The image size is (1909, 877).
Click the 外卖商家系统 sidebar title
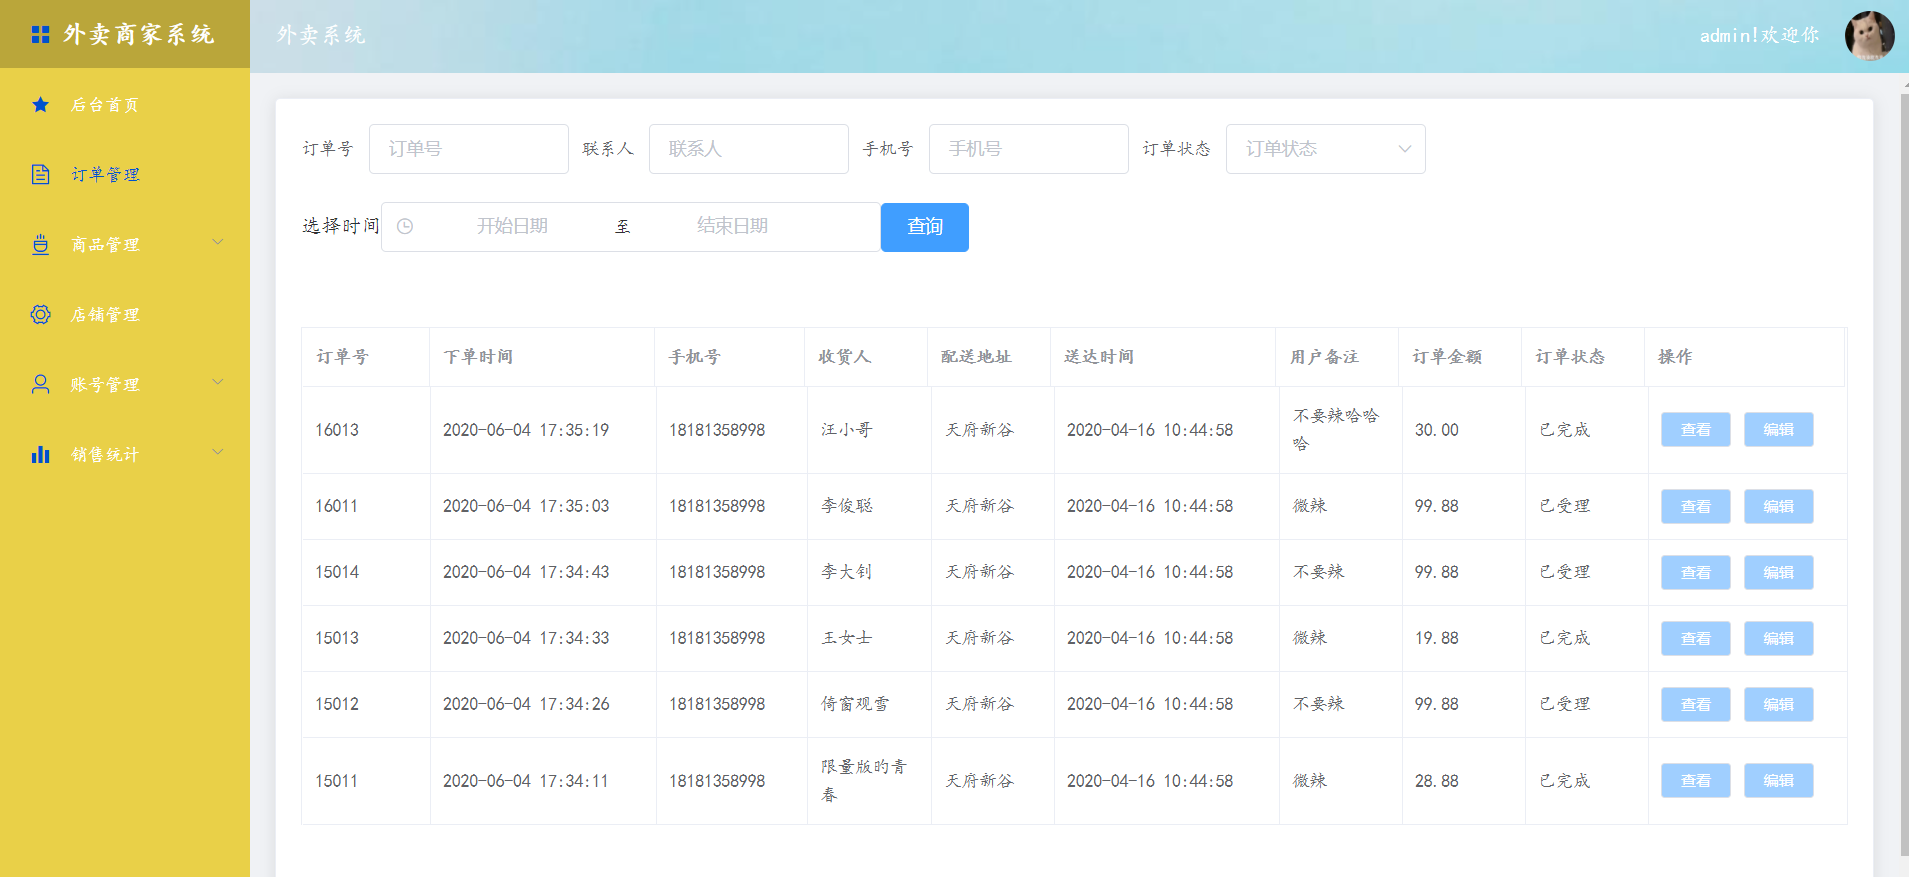tap(139, 35)
